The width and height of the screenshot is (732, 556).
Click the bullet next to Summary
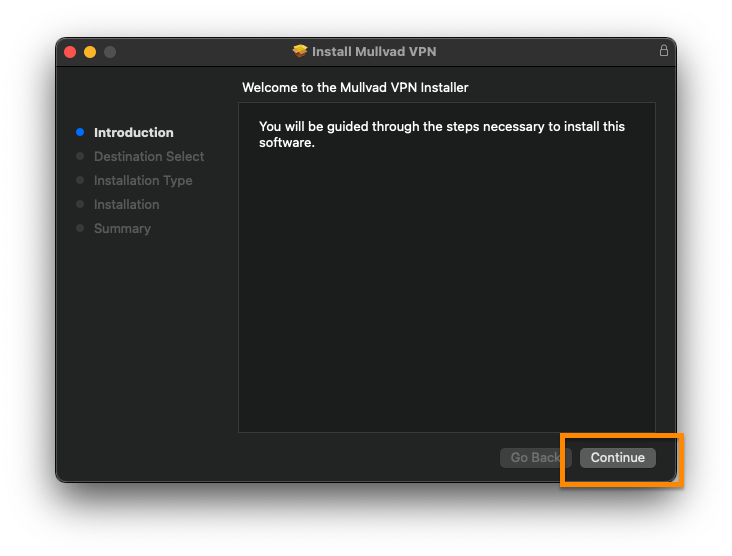80,228
